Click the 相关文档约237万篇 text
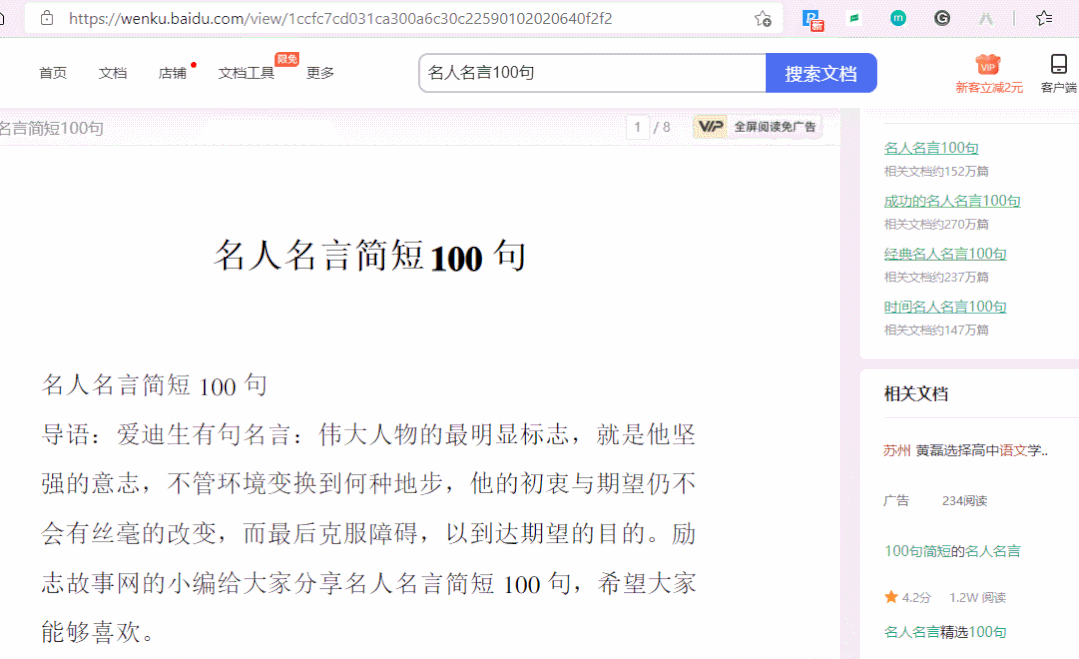 click(x=936, y=277)
